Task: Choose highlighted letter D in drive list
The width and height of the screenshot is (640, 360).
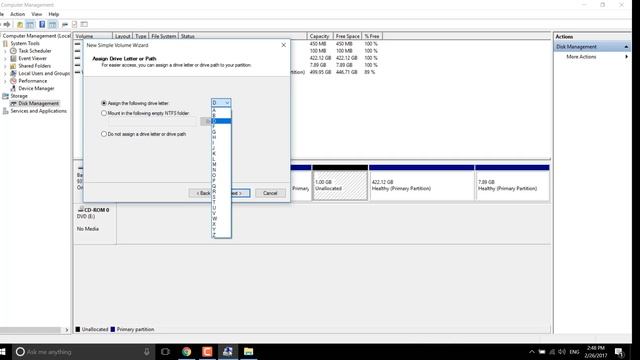Action: tap(221, 121)
